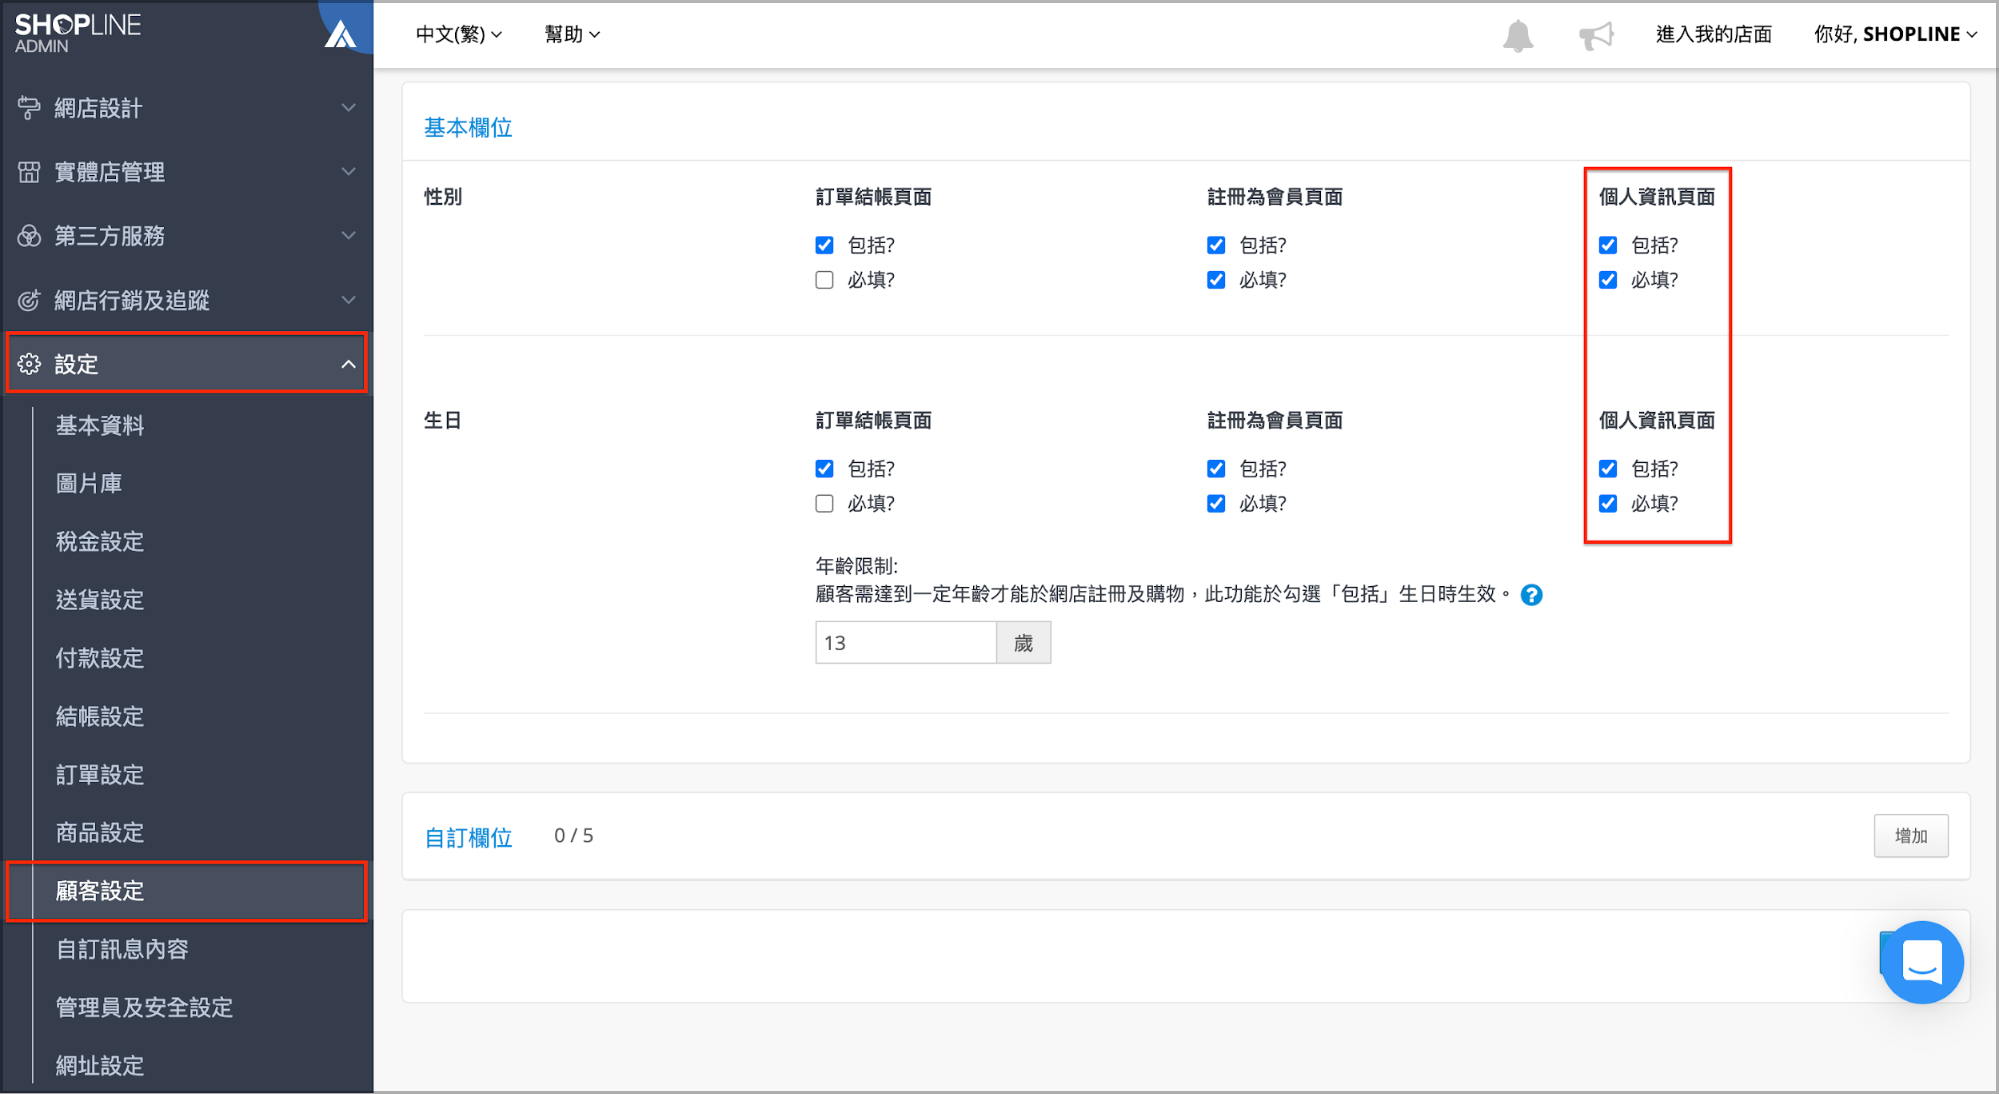The height and width of the screenshot is (1094, 1999).
Task: Toggle 生日 註冊為會員頁面 包括 checkbox
Action: (1216, 469)
